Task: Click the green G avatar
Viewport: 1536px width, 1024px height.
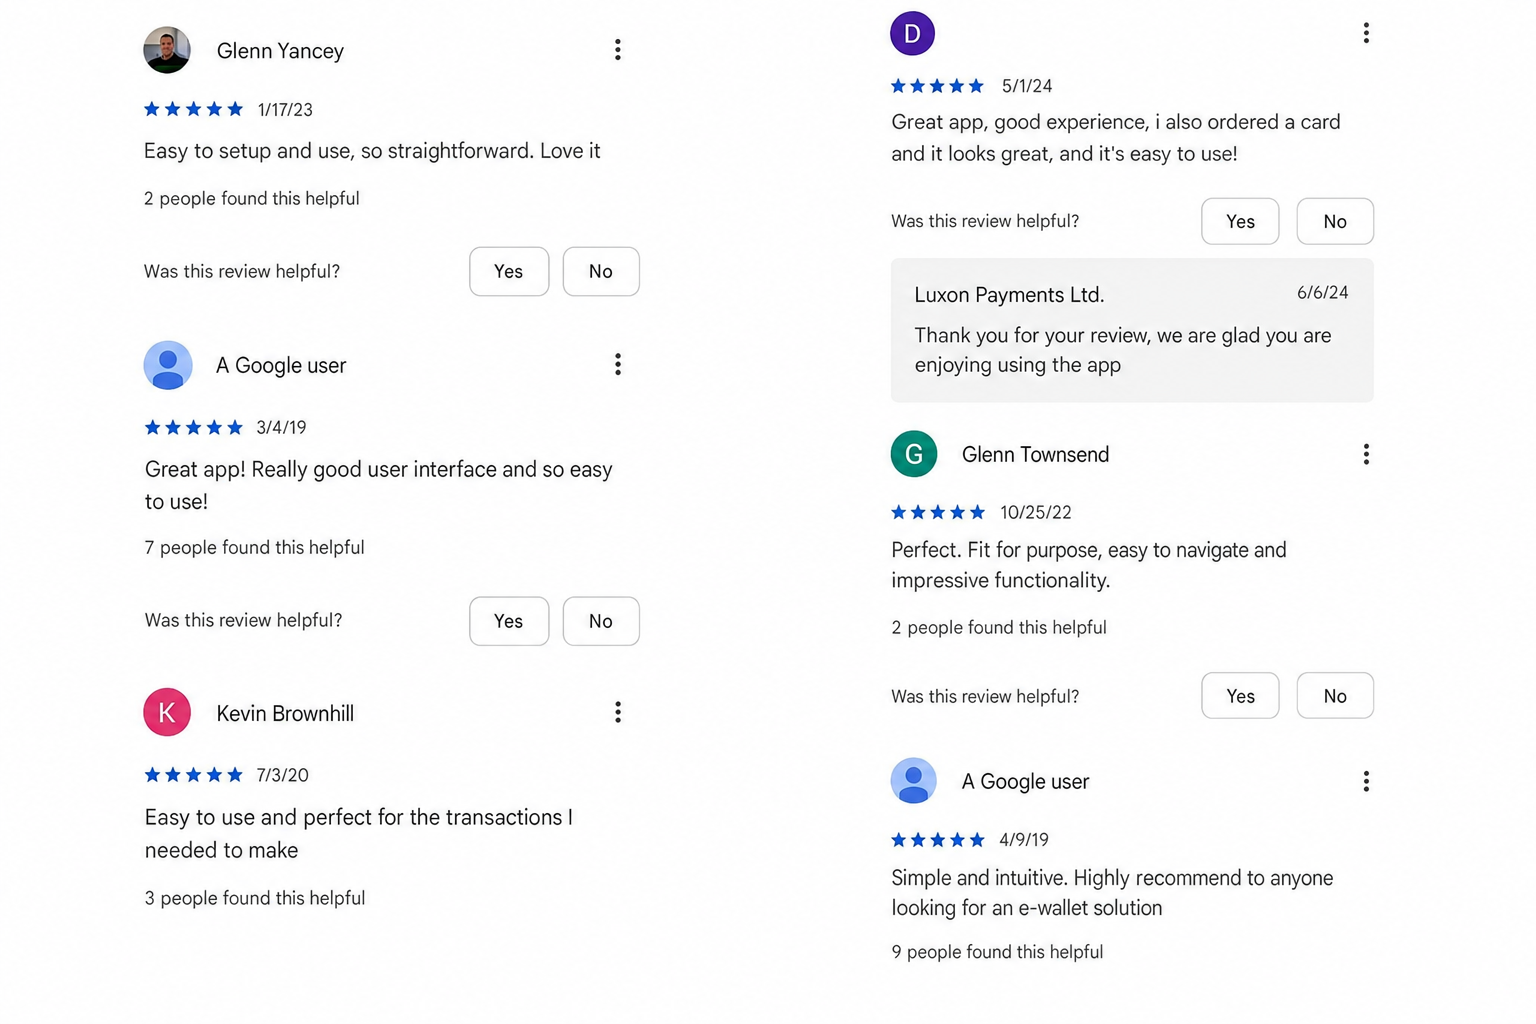Action: coord(913,454)
